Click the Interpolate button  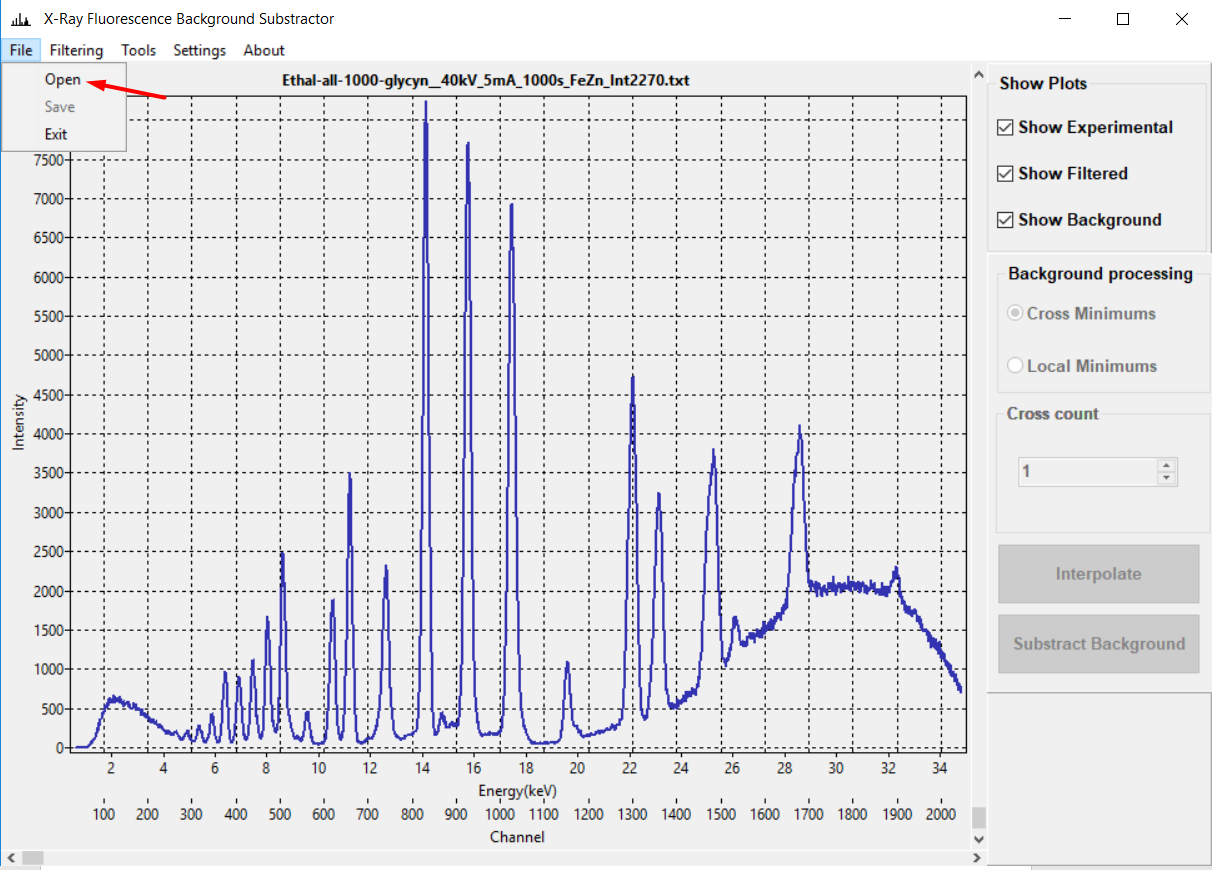point(1098,574)
